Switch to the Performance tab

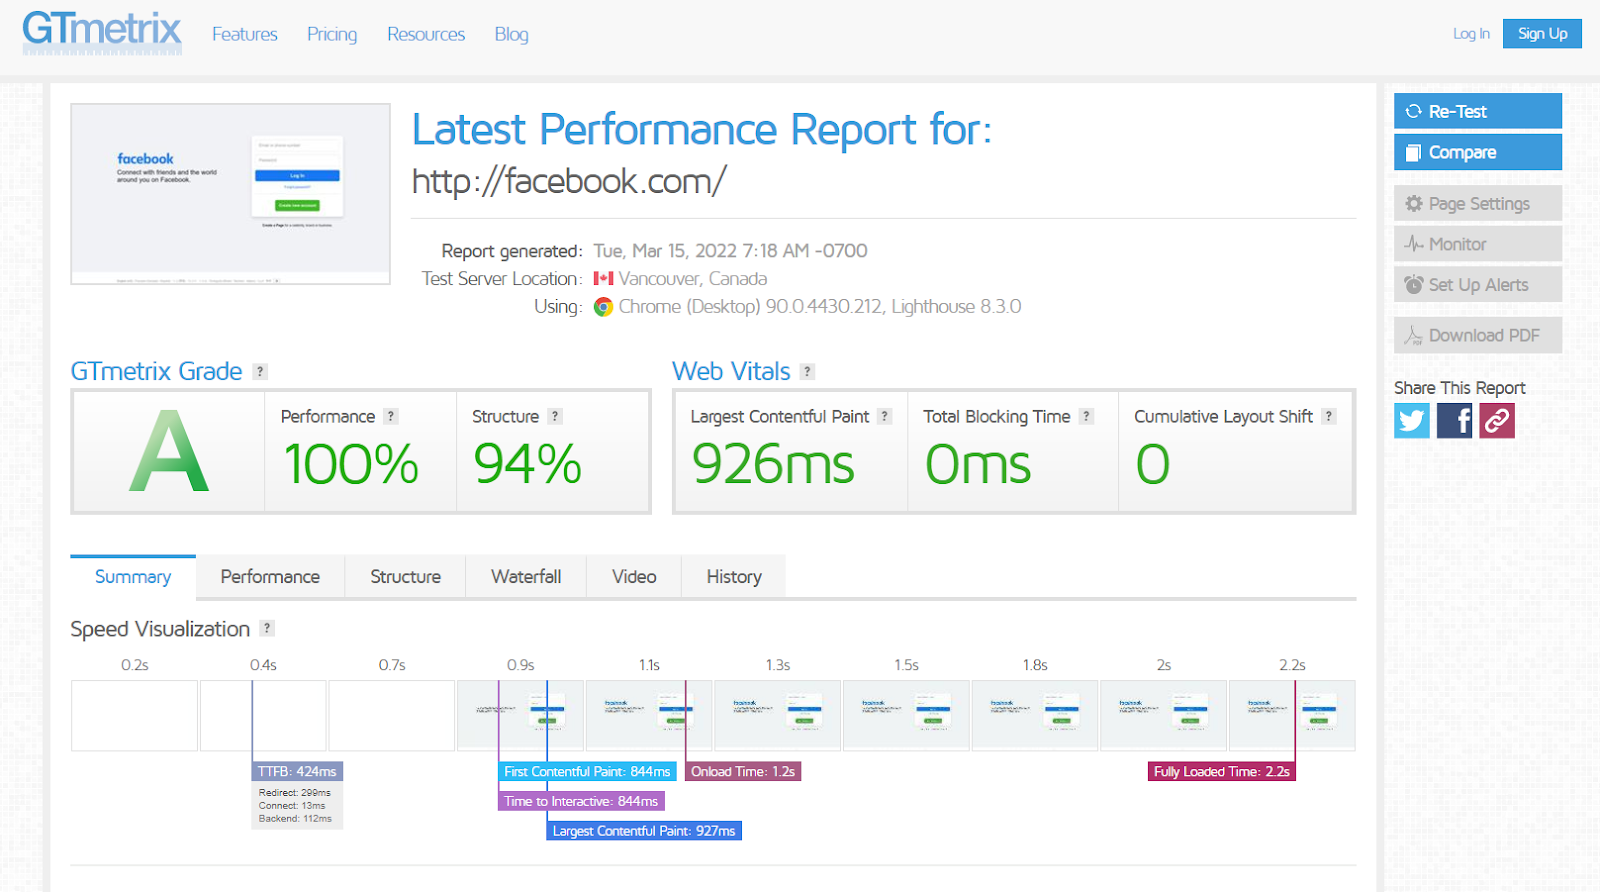pyautogui.click(x=270, y=577)
